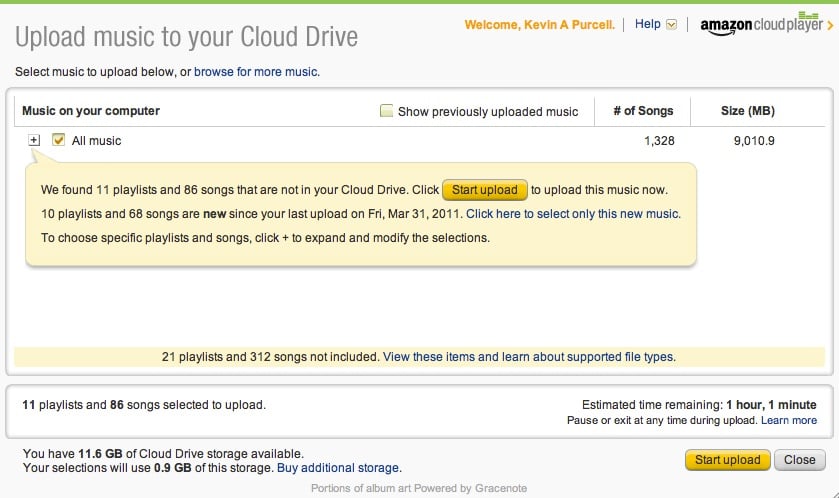The width and height of the screenshot is (839, 498).
Task: Select the All music label
Action: pos(96,141)
